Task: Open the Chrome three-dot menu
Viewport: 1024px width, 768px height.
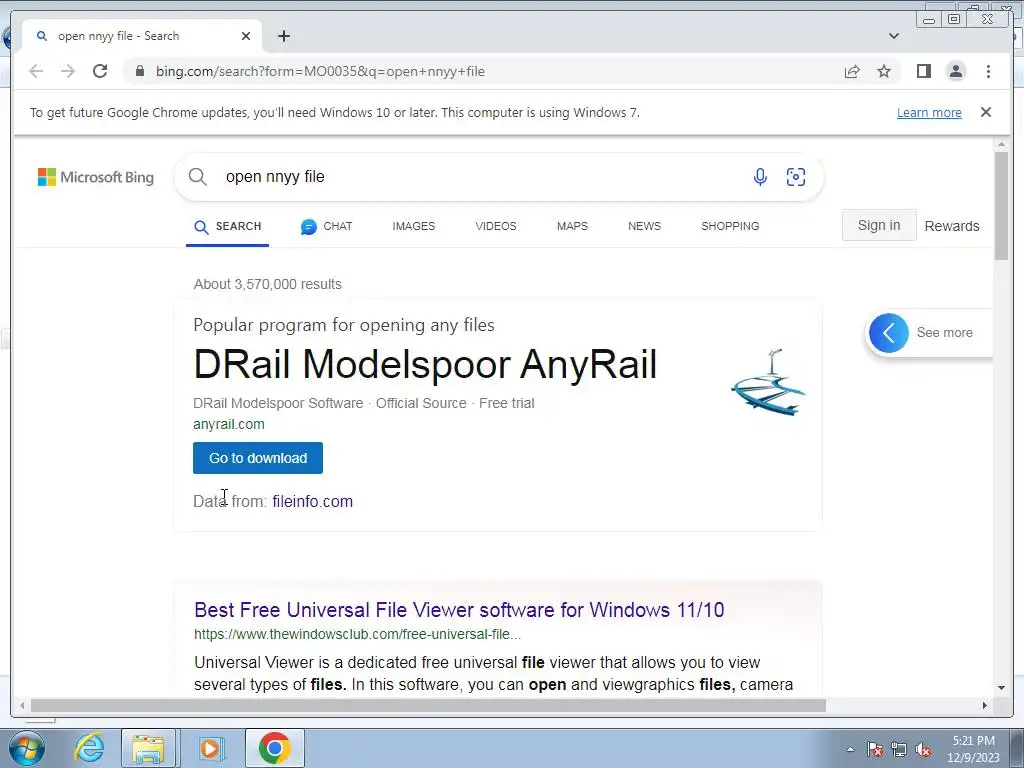Action: coord(988,71)
